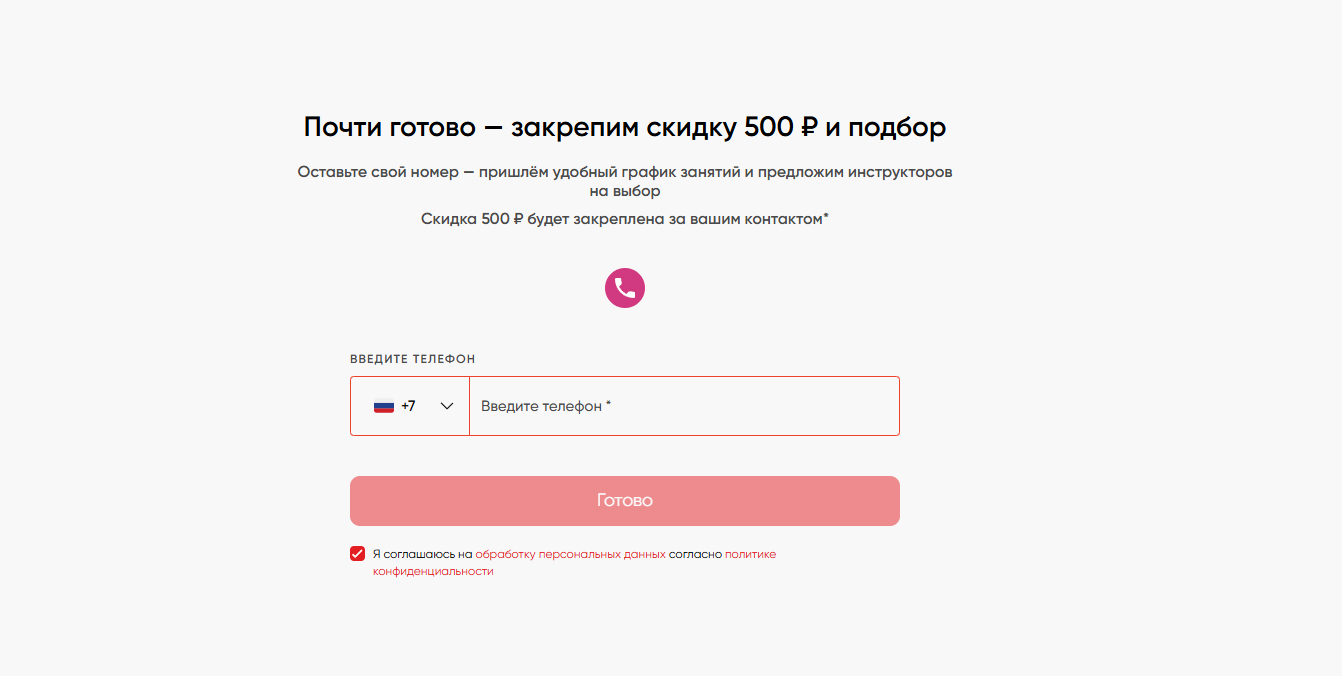The height and width of the screenshot is (676, 1342).
Task: Click the asterisk in the phone placeholder
Action: tap(608, 404)
